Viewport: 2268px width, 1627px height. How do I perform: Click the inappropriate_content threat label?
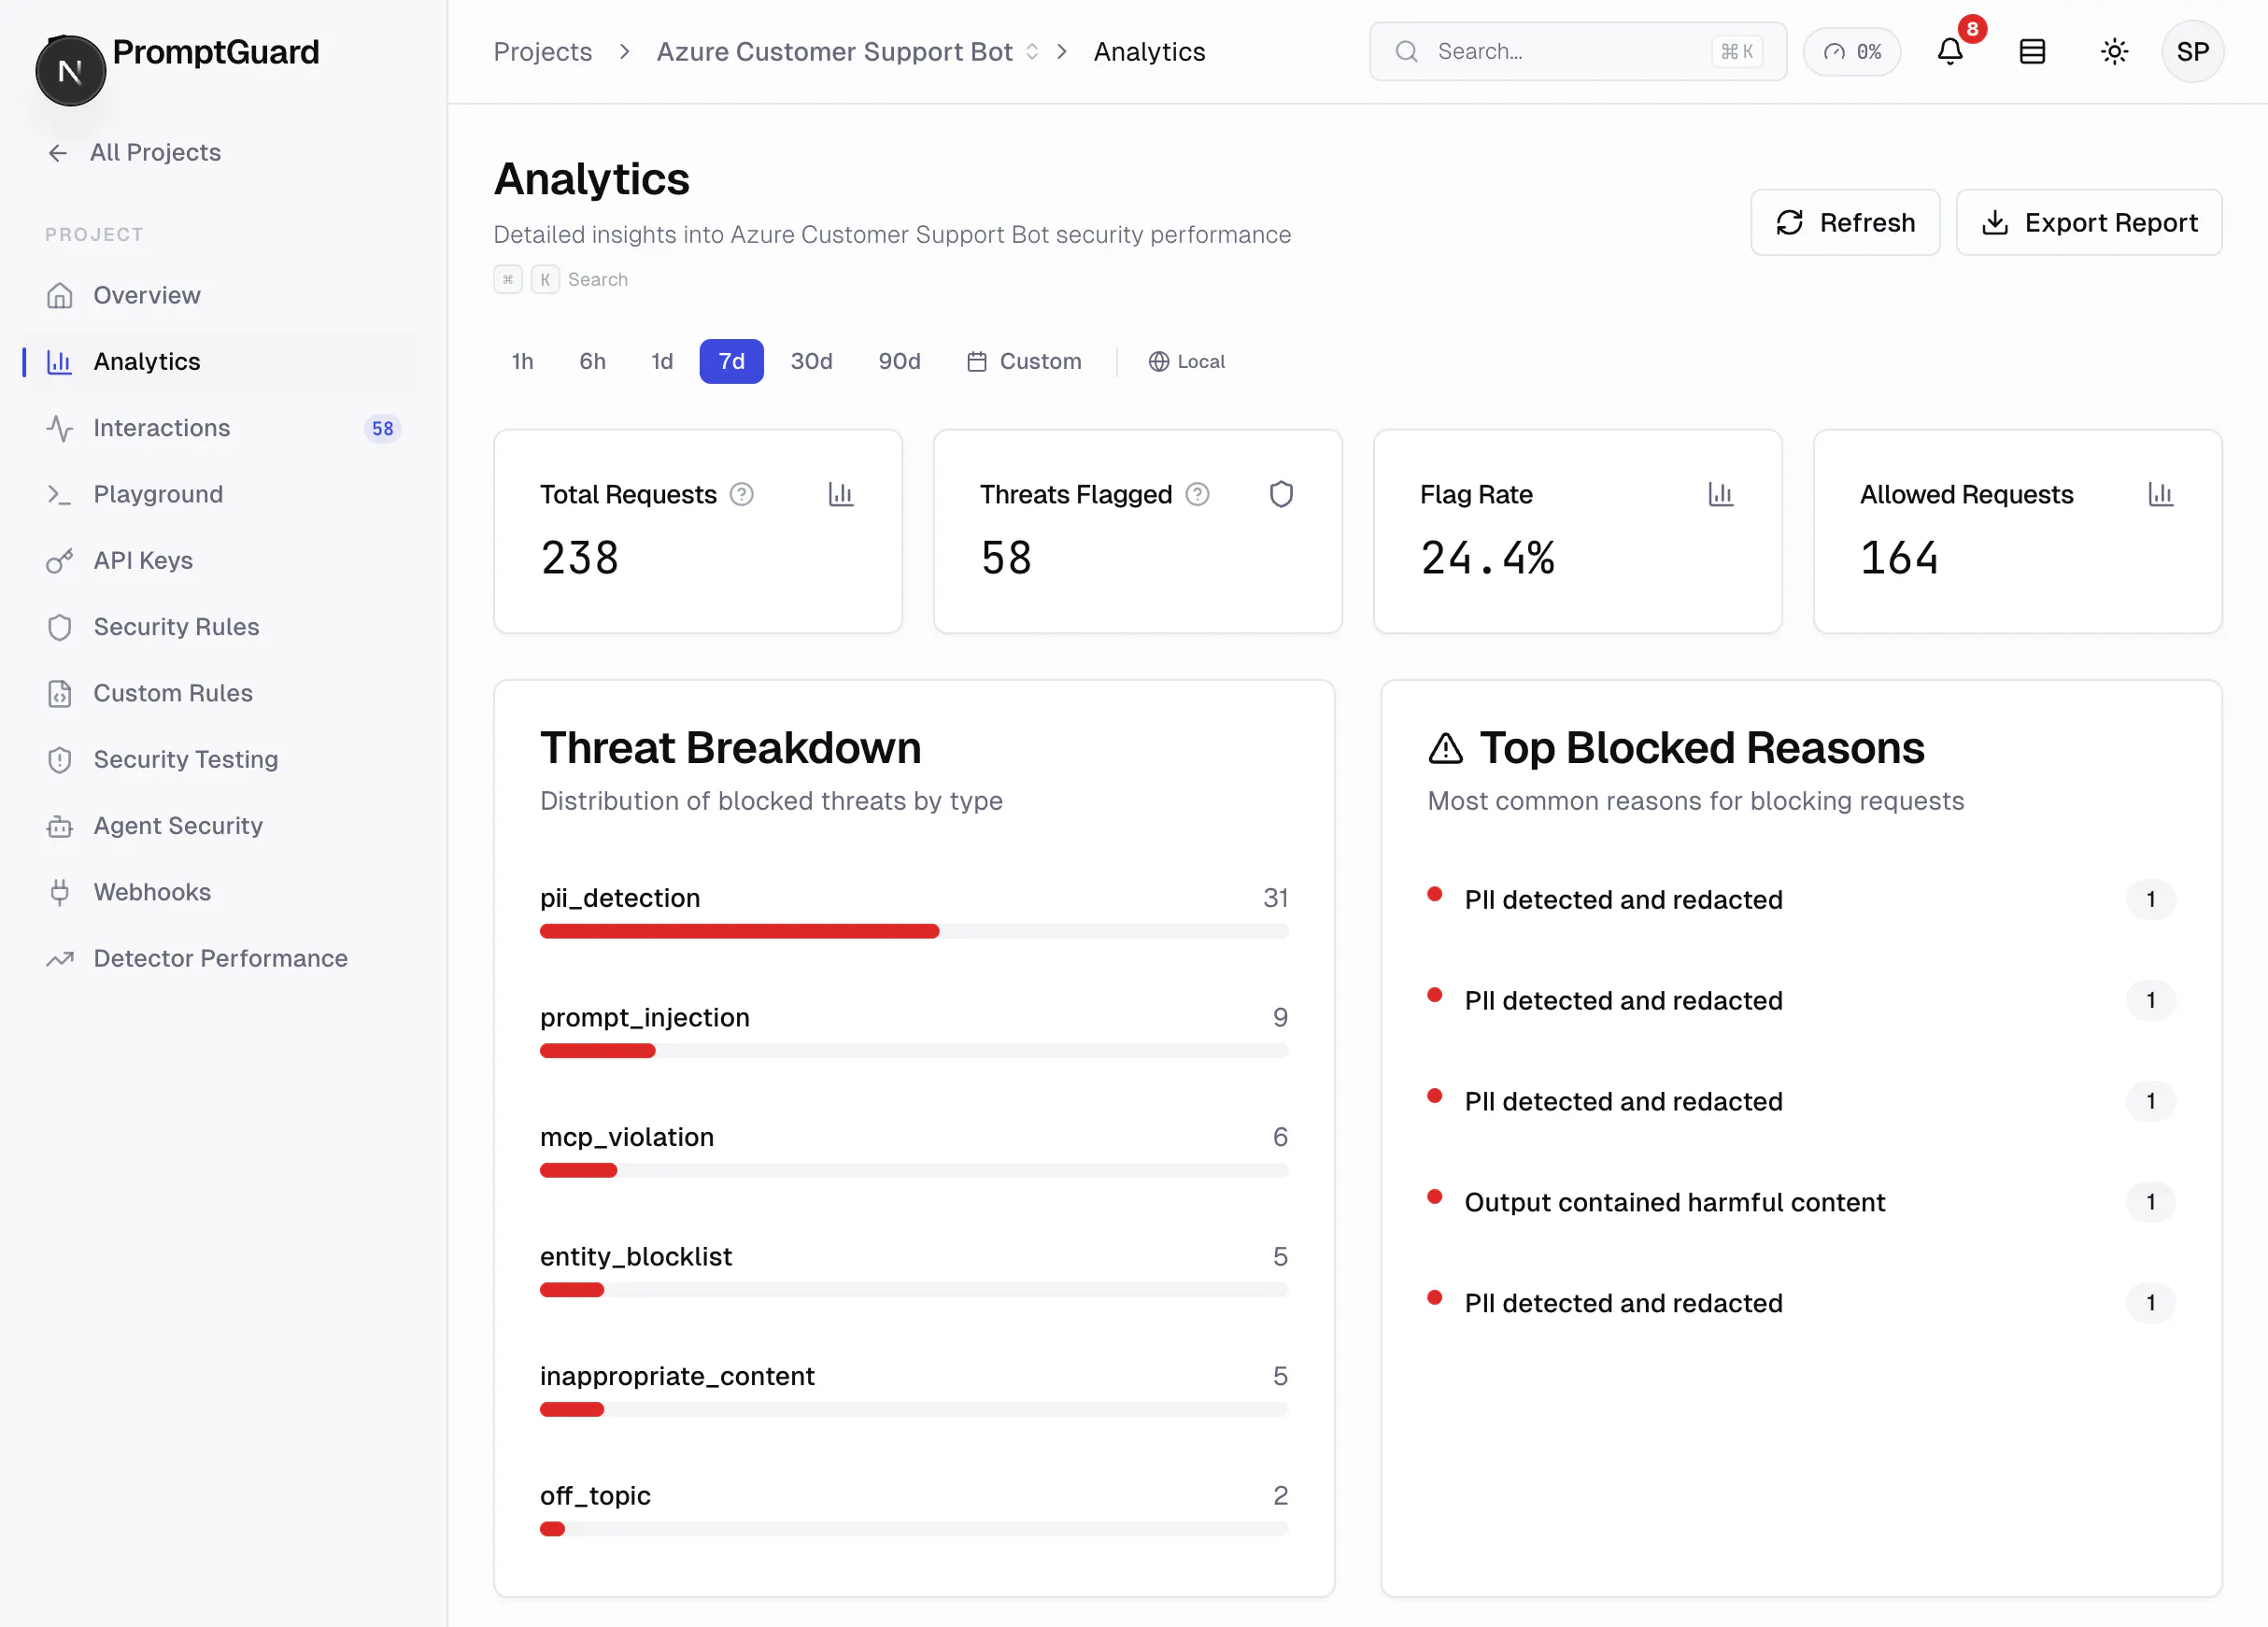pyautogui.click(x=677, y=1376)
